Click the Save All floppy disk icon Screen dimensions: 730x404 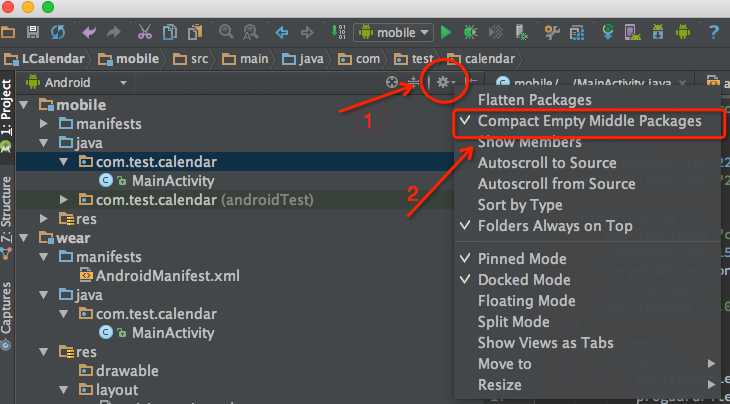coord(33,32)
